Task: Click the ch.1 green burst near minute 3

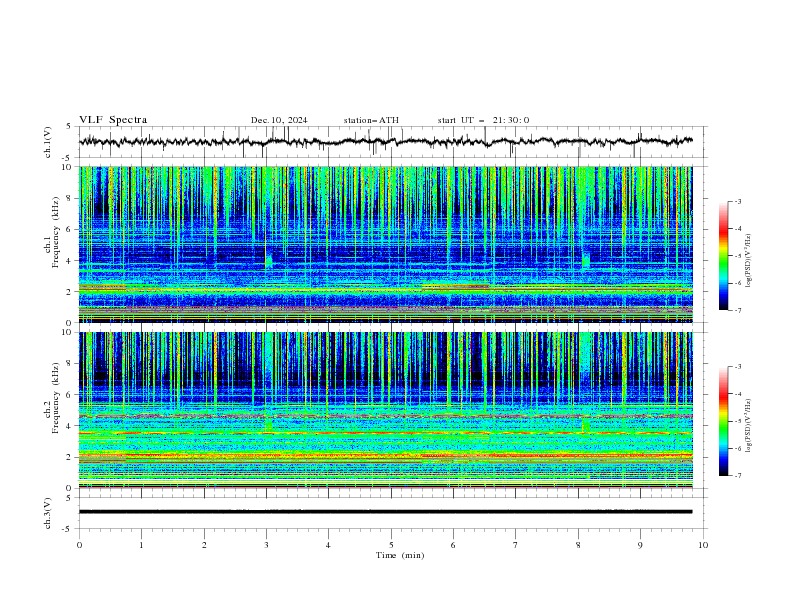Action: click(x=269, y=260)
